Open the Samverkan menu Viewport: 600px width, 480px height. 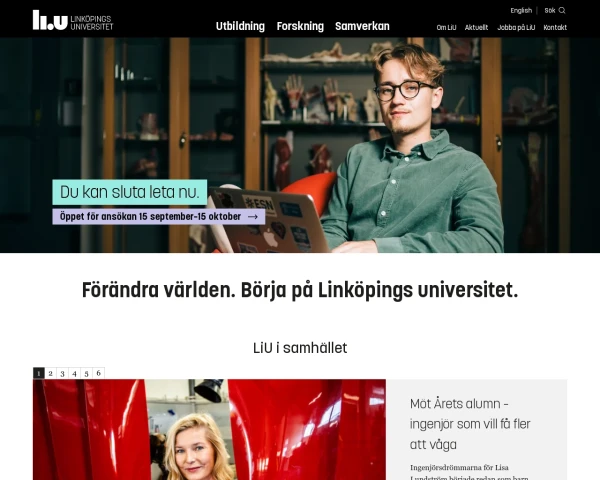(362, 26)
